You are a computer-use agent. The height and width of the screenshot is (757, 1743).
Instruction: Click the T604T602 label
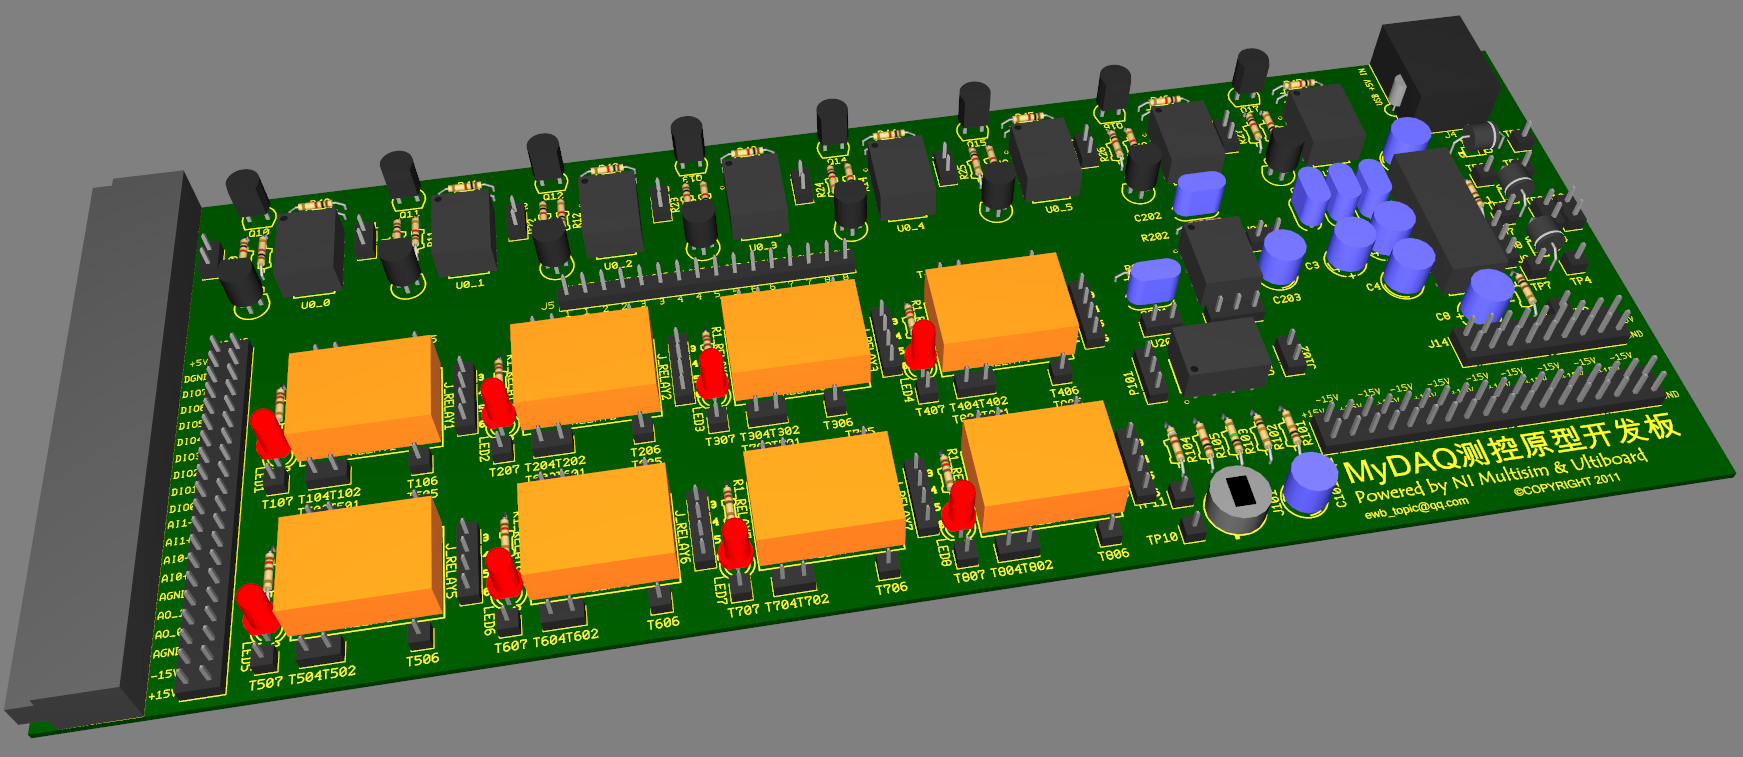point(566,638)
